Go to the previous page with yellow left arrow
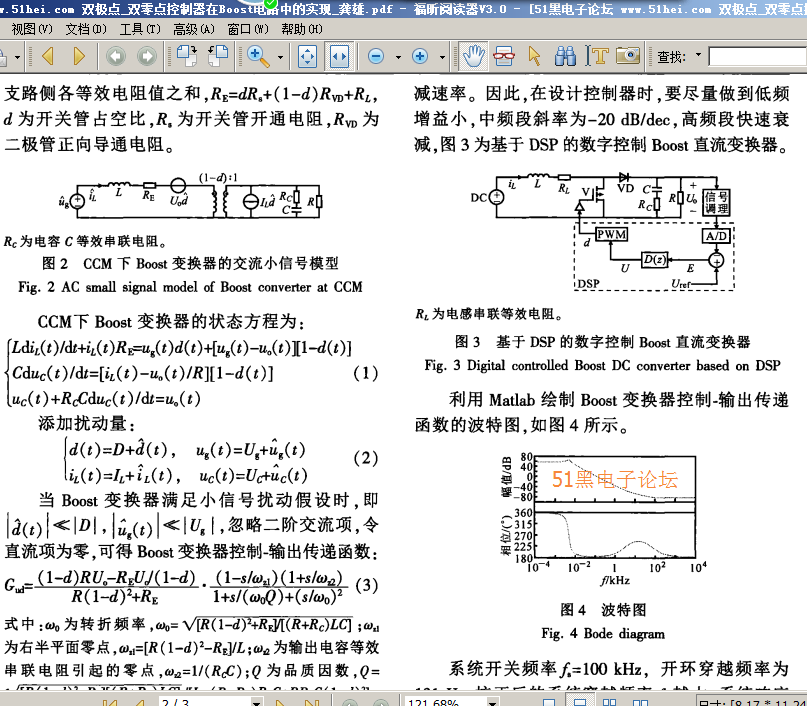The width and height of the screenshot is (807, 706). (x=48, y=56)
